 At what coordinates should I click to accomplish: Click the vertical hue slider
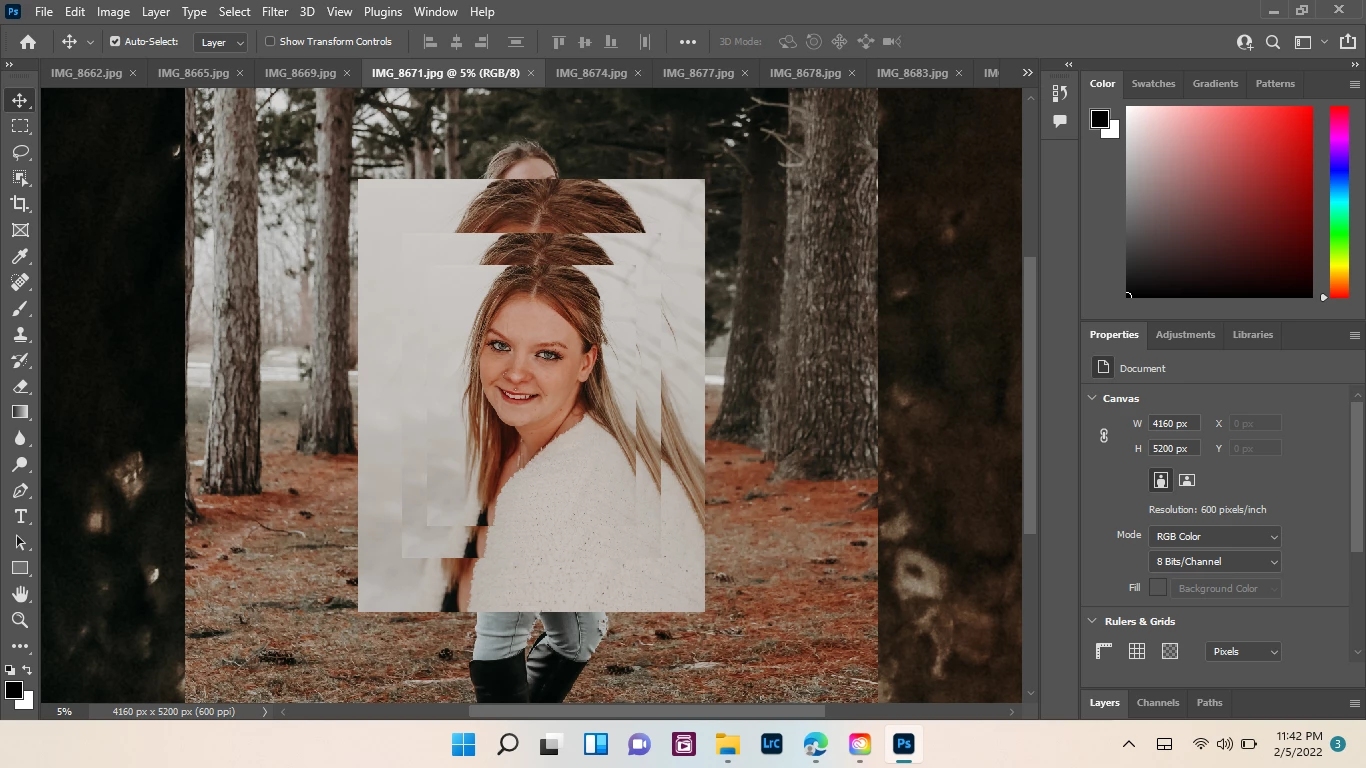[1339, 202]
